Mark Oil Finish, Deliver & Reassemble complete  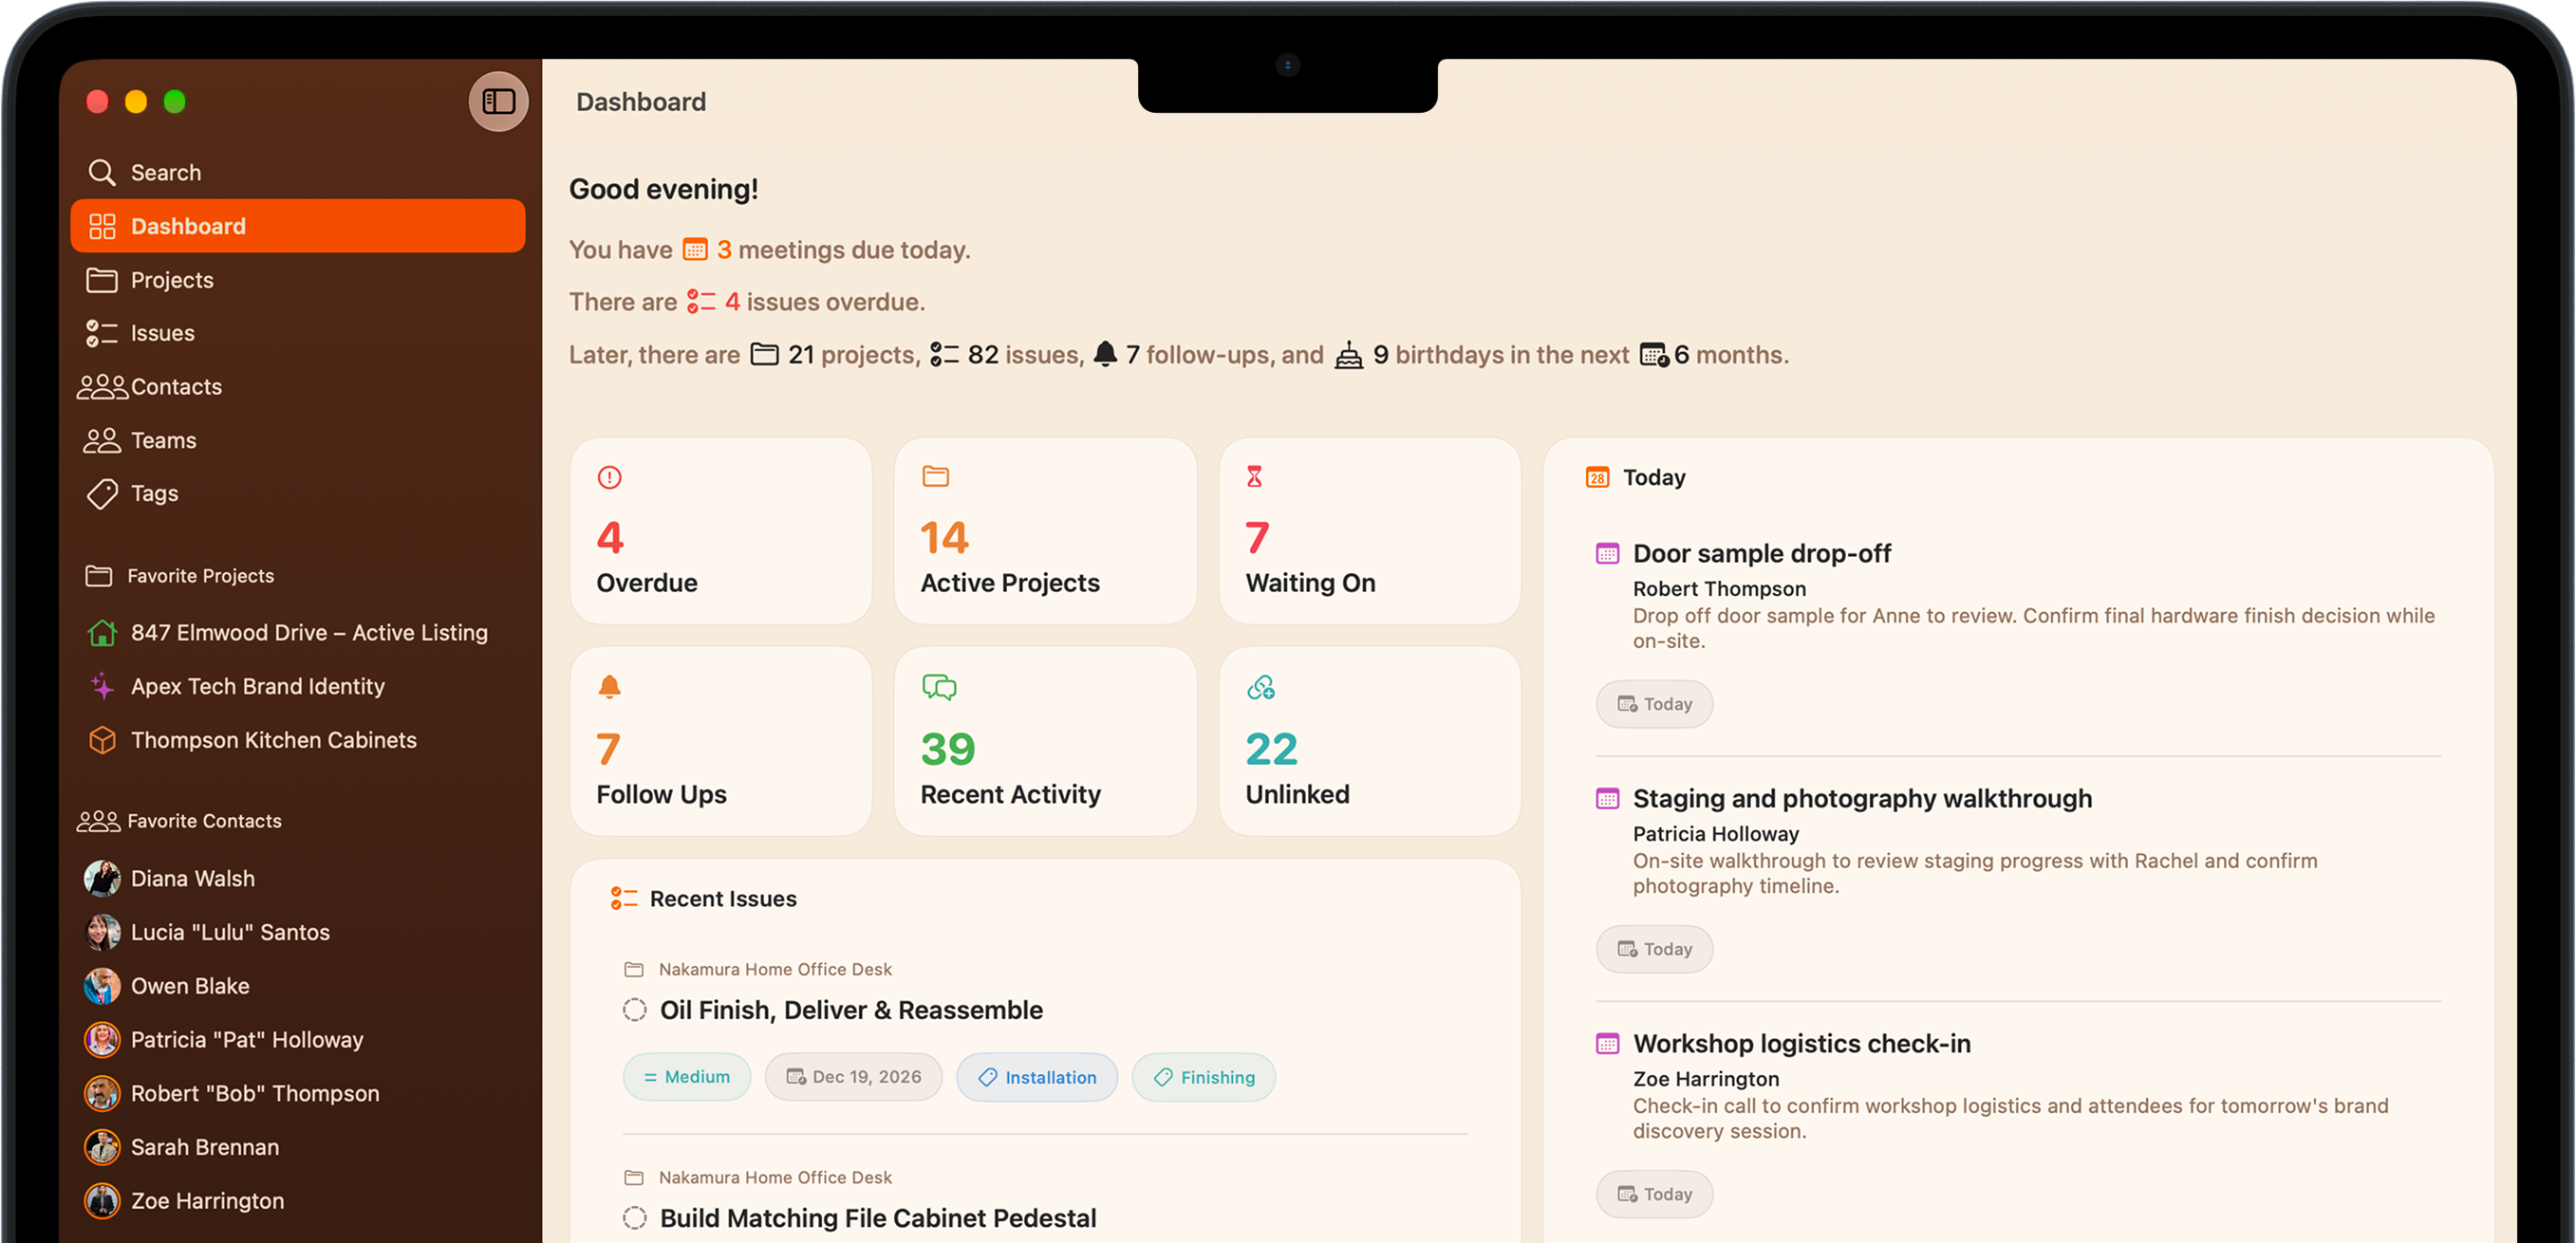pyautogui.click(x=634, y=1010)
